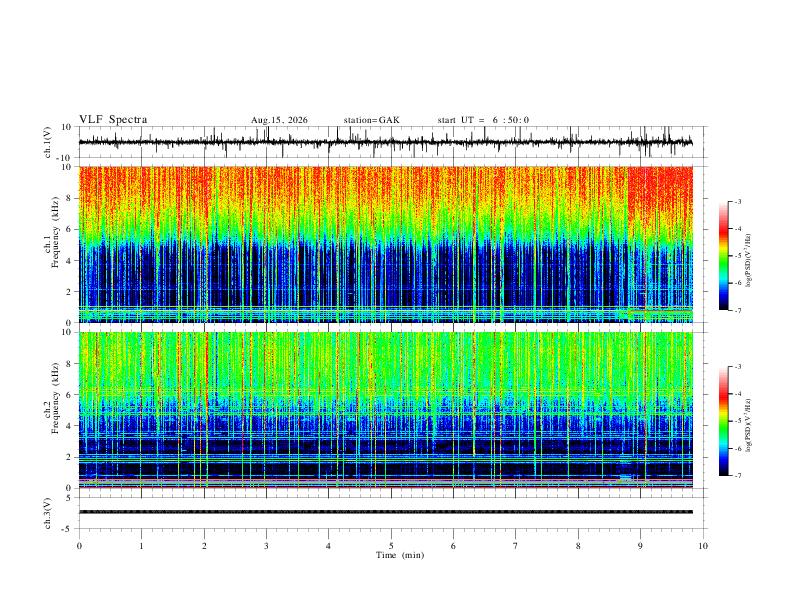Click the 10 minute tick on Time axis
The width and height of the screenshot is (792, 612).
[x=703, y=546]
